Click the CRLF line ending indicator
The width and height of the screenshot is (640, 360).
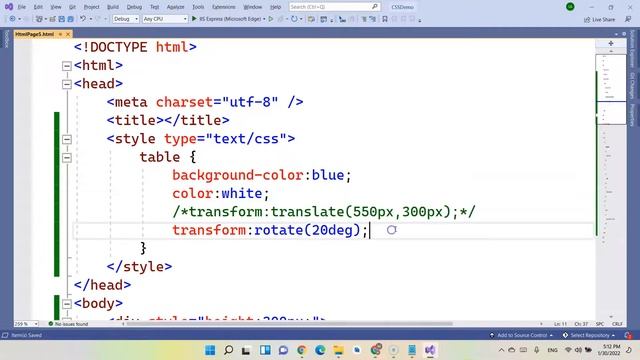[617, 324]
